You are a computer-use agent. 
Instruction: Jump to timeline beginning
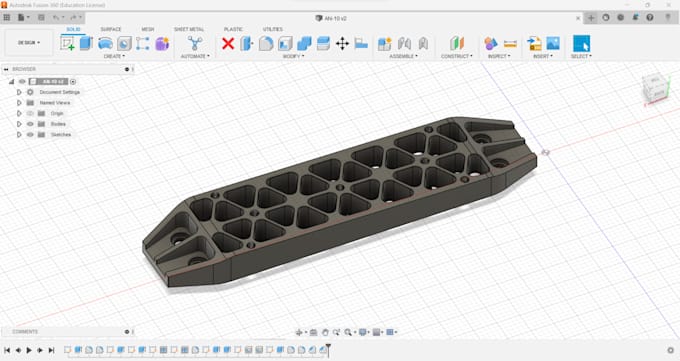7,350
